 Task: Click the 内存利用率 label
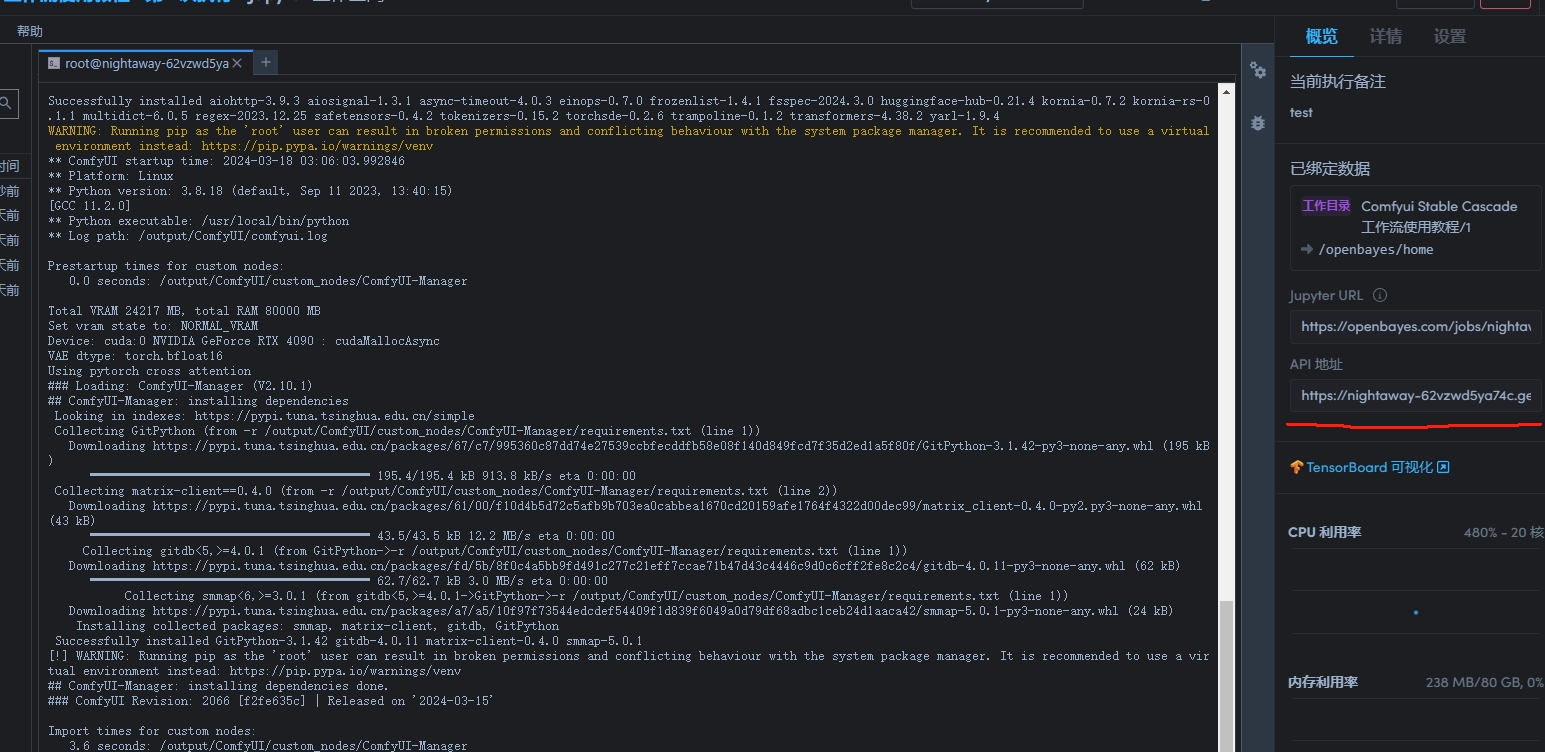pyautogui.click(x=1323, y=682)
